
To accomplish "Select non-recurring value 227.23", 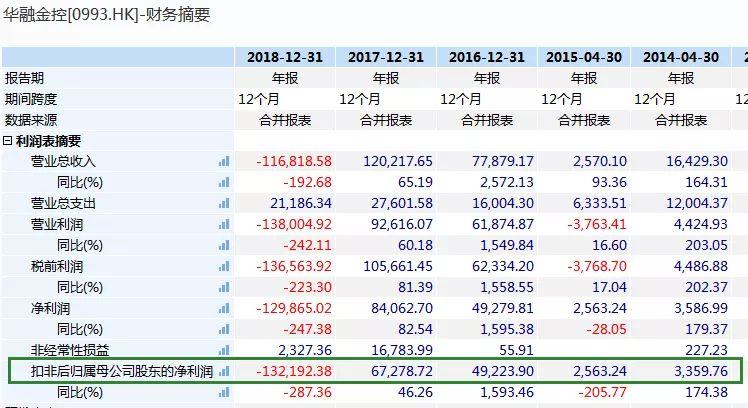I will 706,350.
